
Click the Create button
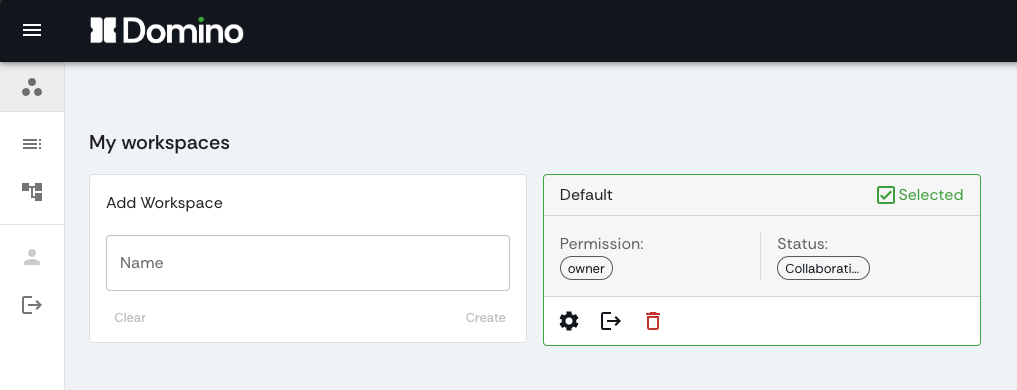pyautogui.click(x=485, y=317)
